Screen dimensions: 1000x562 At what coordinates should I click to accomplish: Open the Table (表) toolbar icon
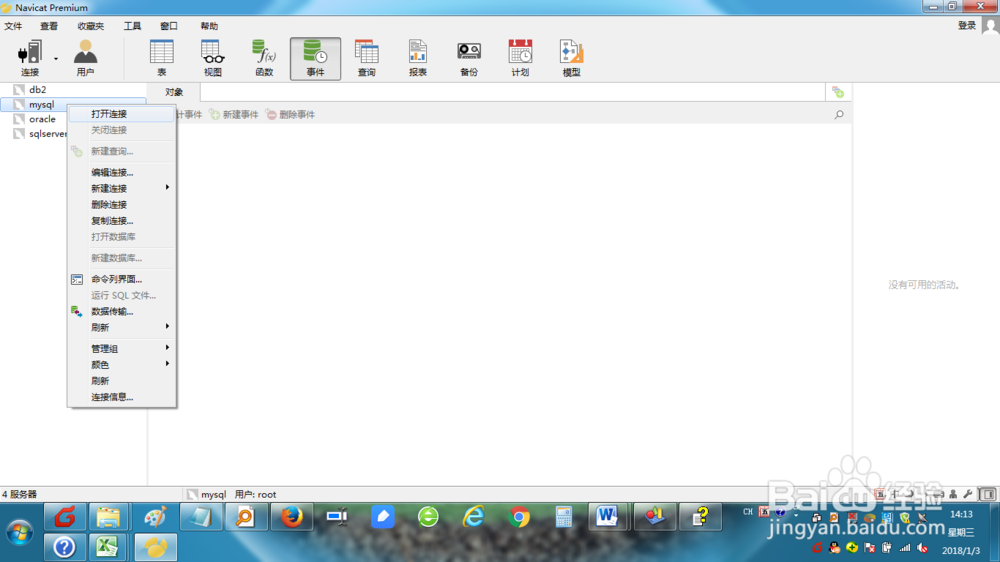point(161,58)
